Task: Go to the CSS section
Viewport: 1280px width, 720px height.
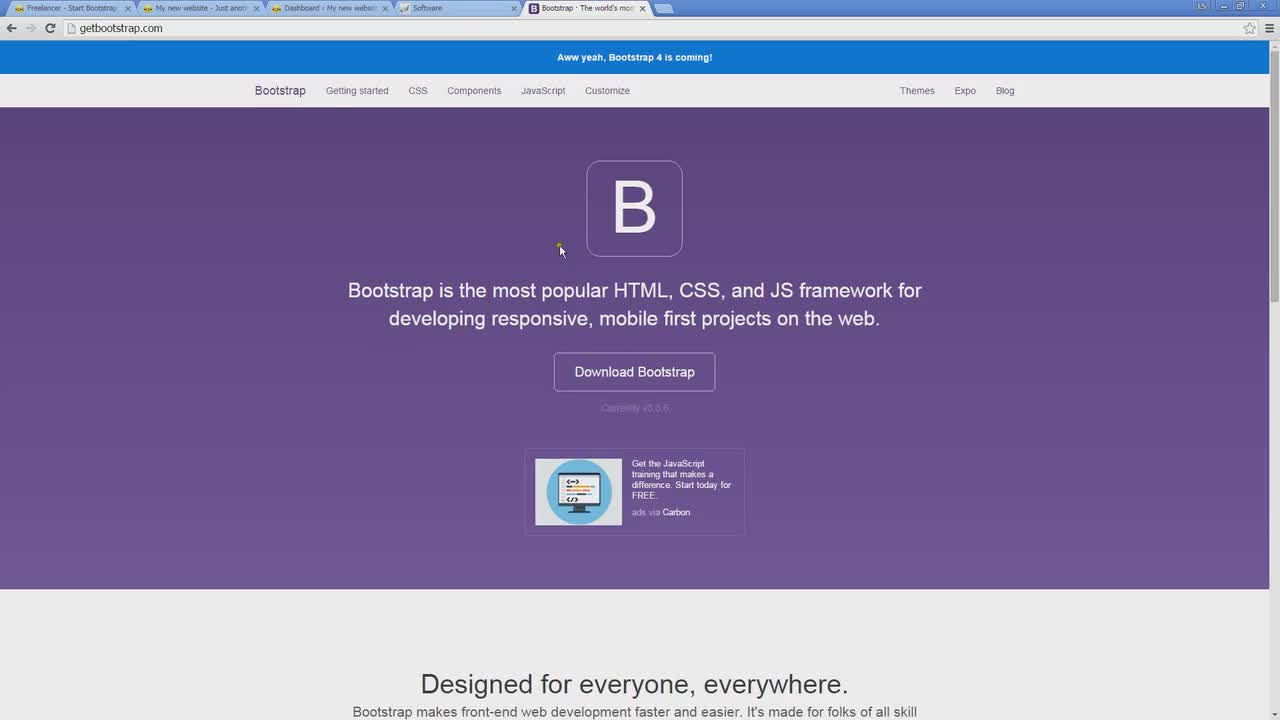Action: coord(418,91)
